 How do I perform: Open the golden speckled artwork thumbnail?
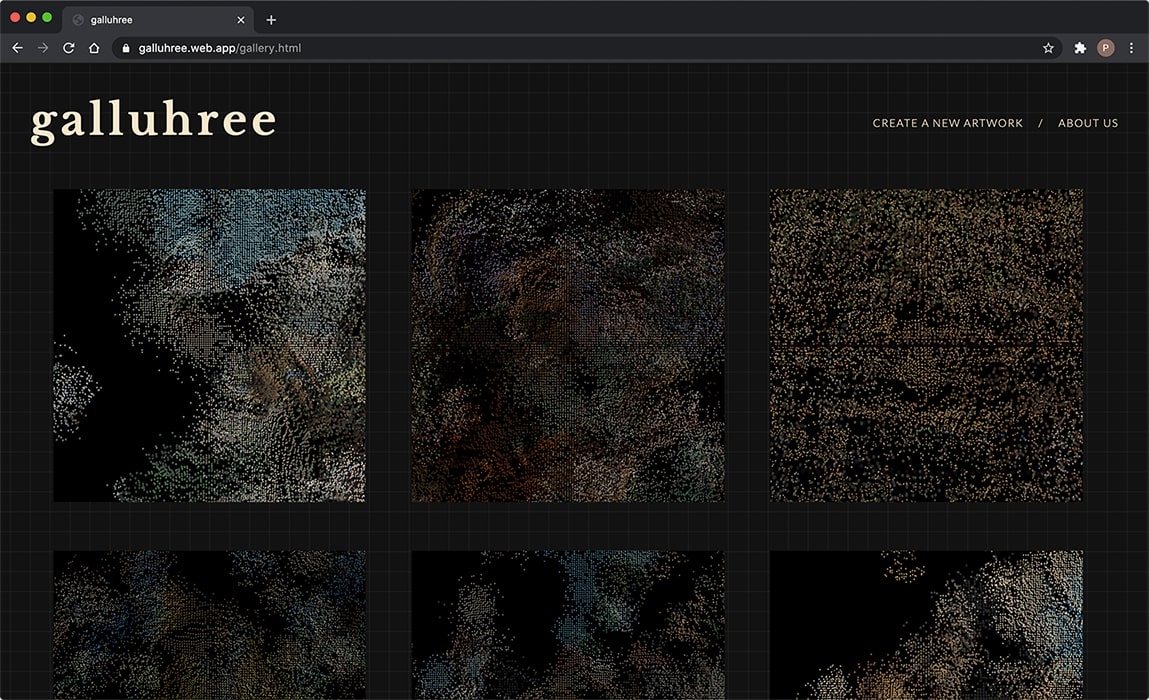[x=926, y=345]
